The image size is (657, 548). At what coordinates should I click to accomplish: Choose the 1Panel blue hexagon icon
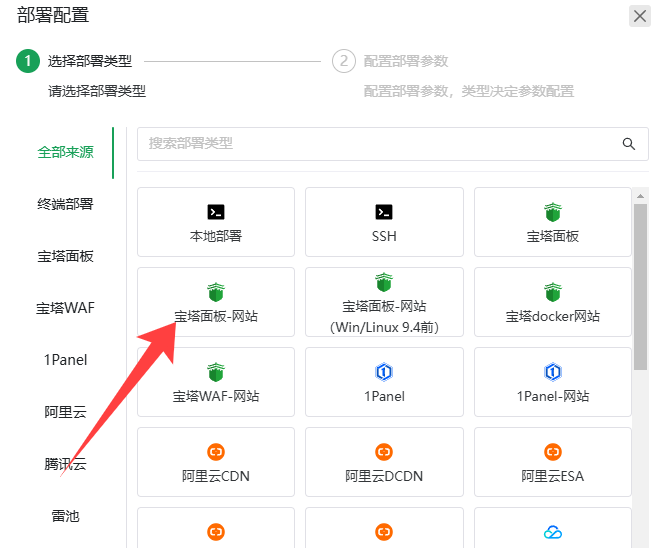tap(384, 372)
